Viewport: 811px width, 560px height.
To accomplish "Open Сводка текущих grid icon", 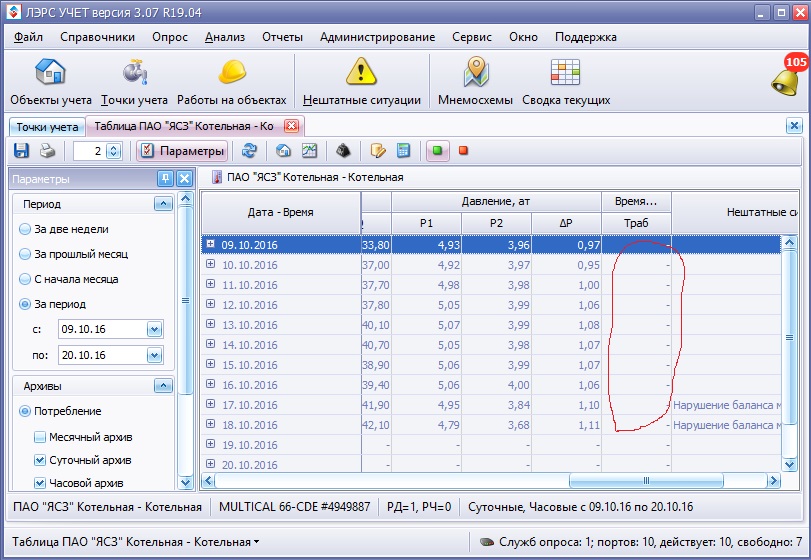I will pos(565,72).
